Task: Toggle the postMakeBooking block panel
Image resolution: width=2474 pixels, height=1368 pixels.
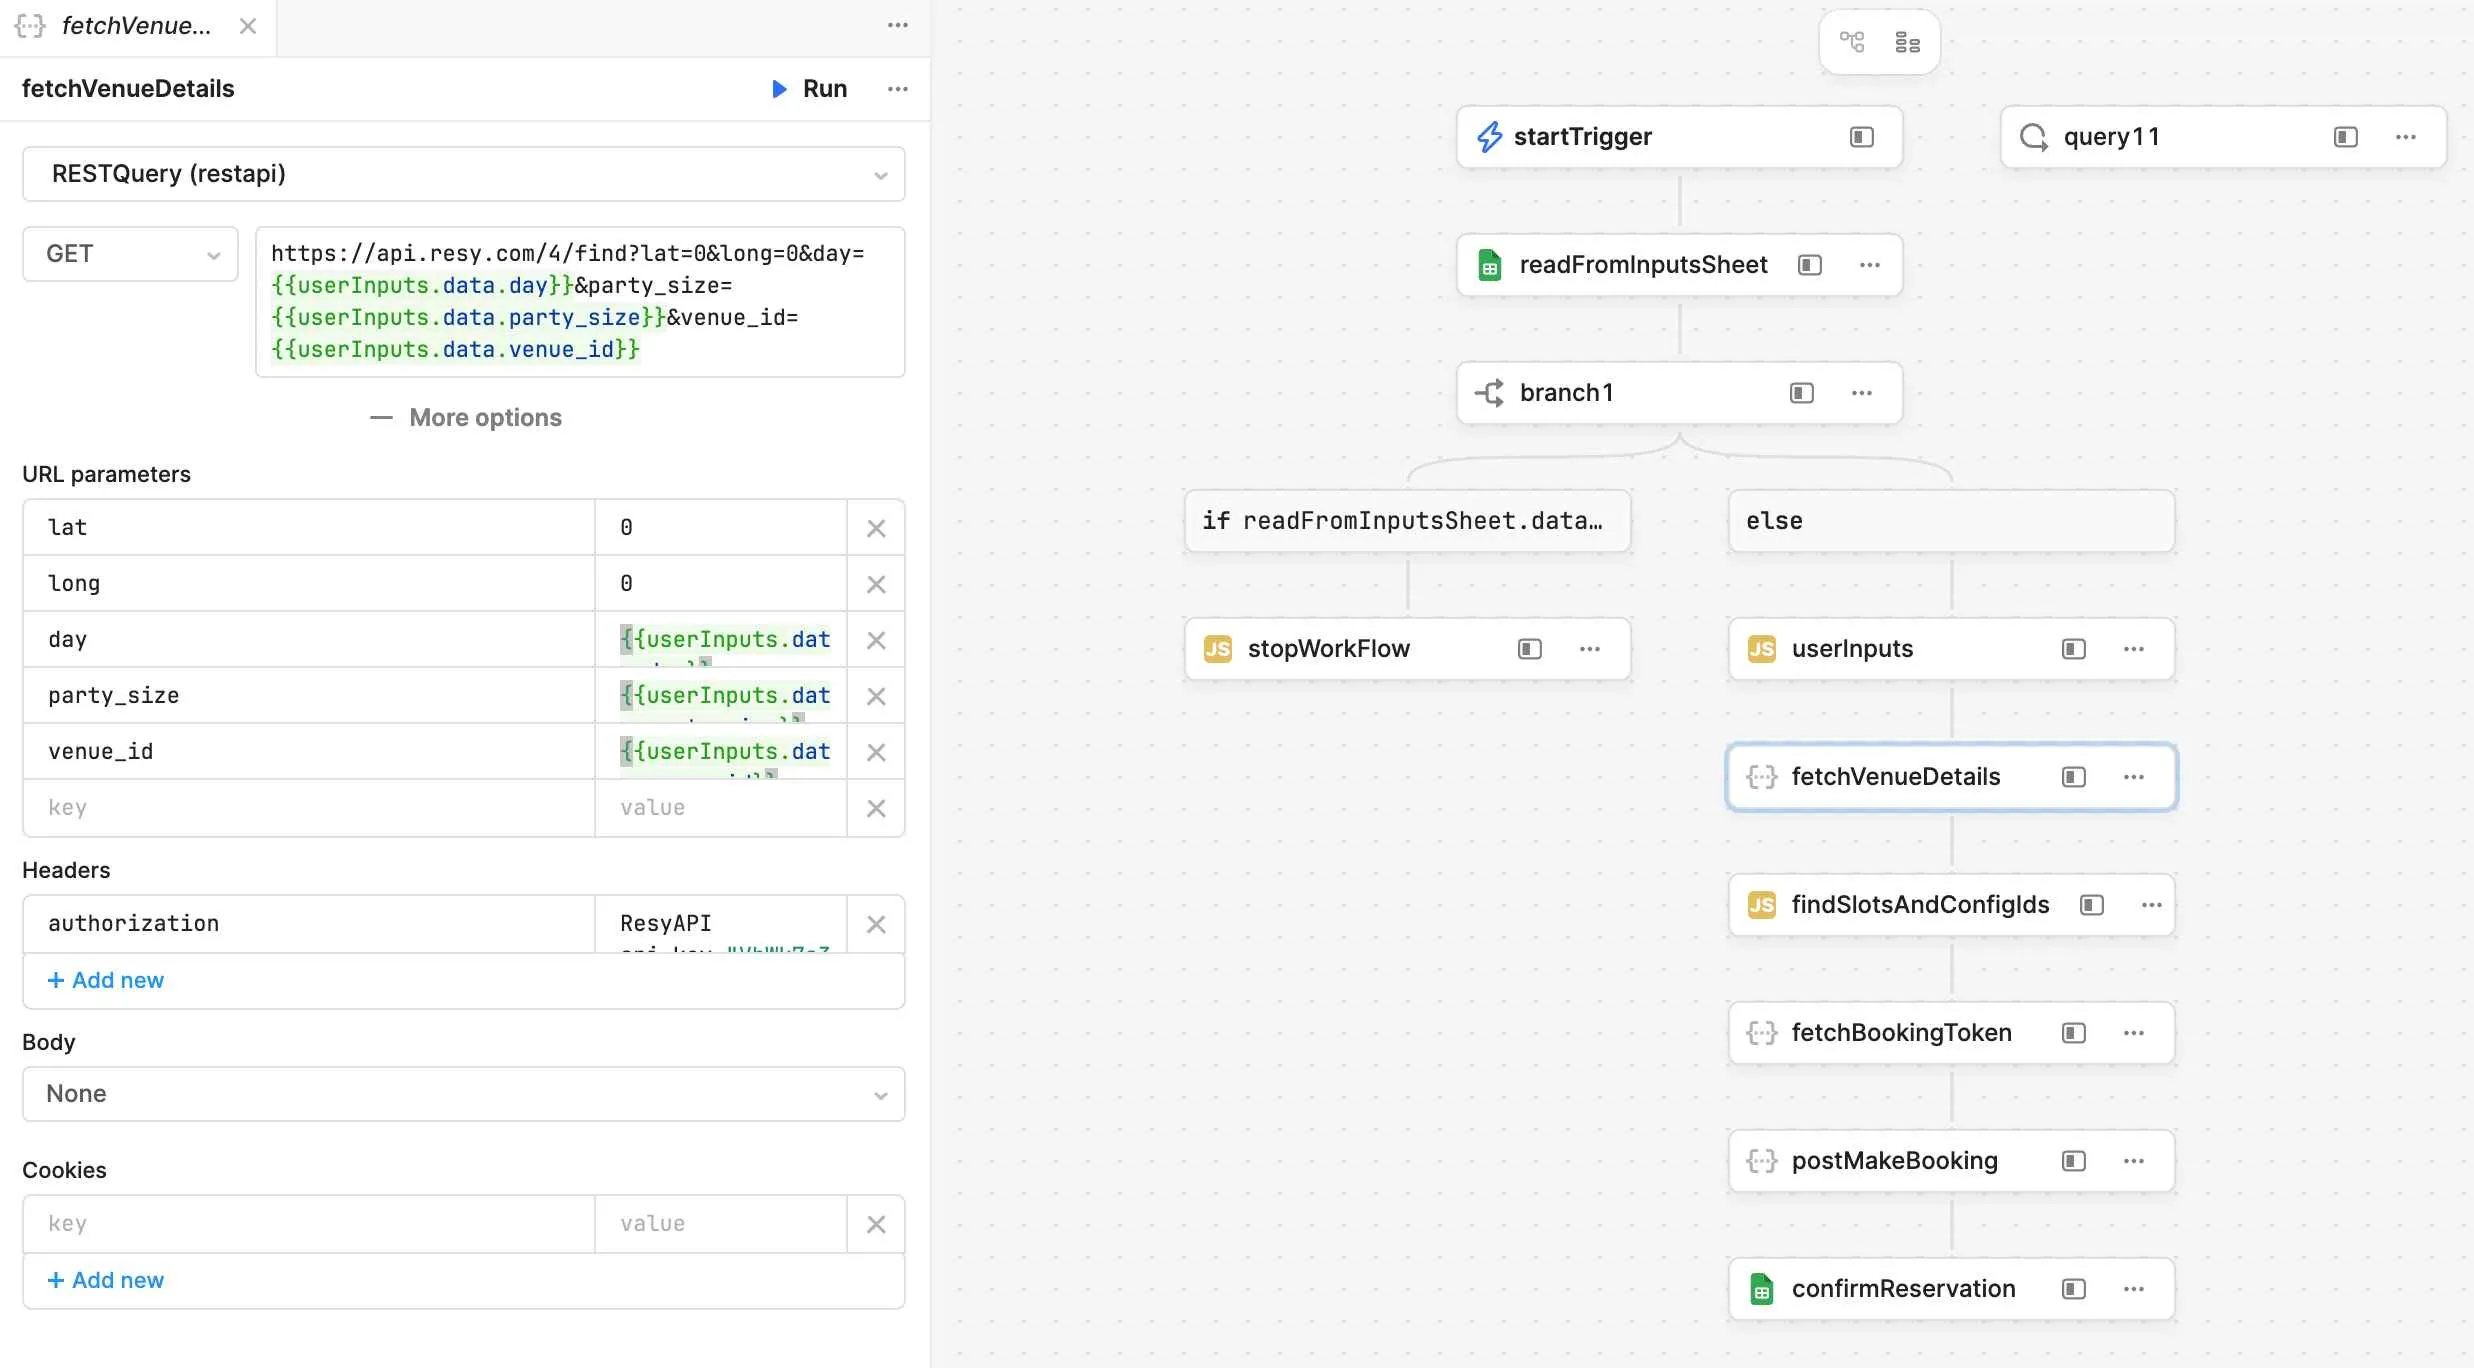Action: coord(2074,1161)
